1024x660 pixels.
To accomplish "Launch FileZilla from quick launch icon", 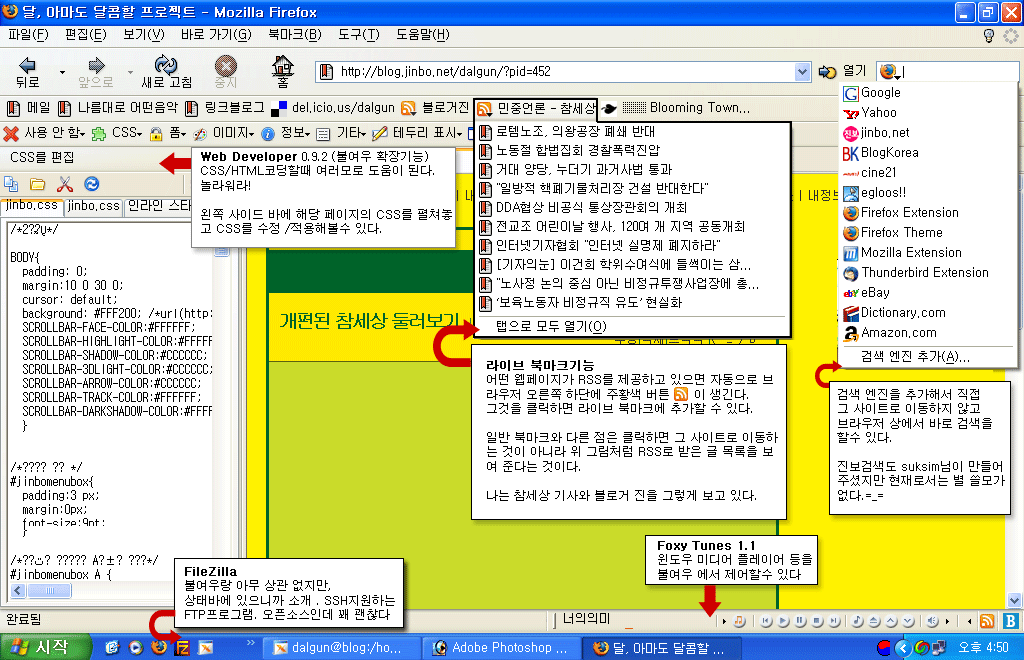I will [182, 648].
